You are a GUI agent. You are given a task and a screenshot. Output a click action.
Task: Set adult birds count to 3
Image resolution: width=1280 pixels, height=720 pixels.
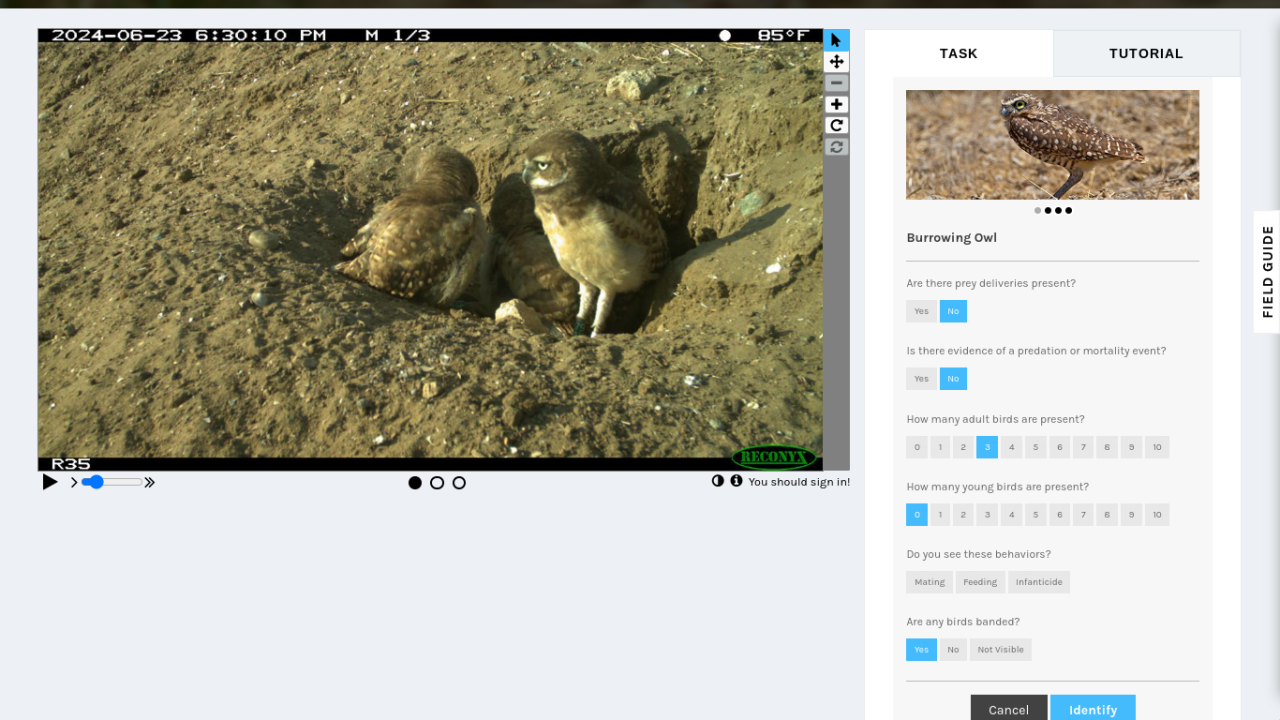click(987, 447)
